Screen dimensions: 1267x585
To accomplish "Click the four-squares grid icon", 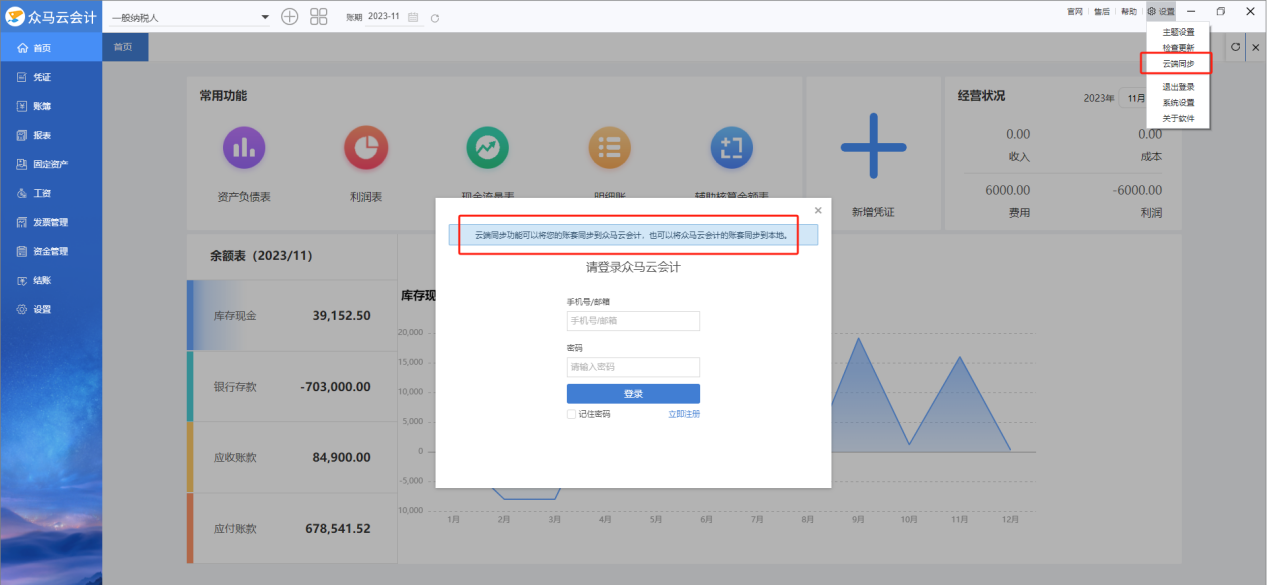I will [x=319, y=17].
